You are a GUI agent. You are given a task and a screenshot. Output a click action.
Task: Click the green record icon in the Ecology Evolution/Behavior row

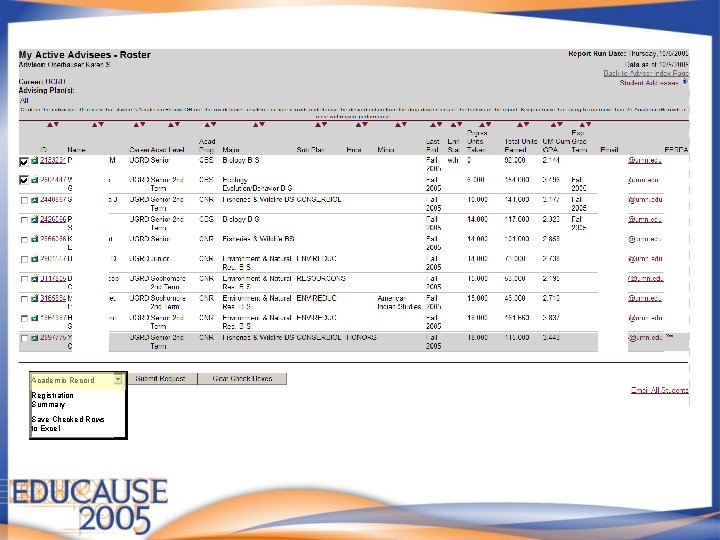click(34, 180)
